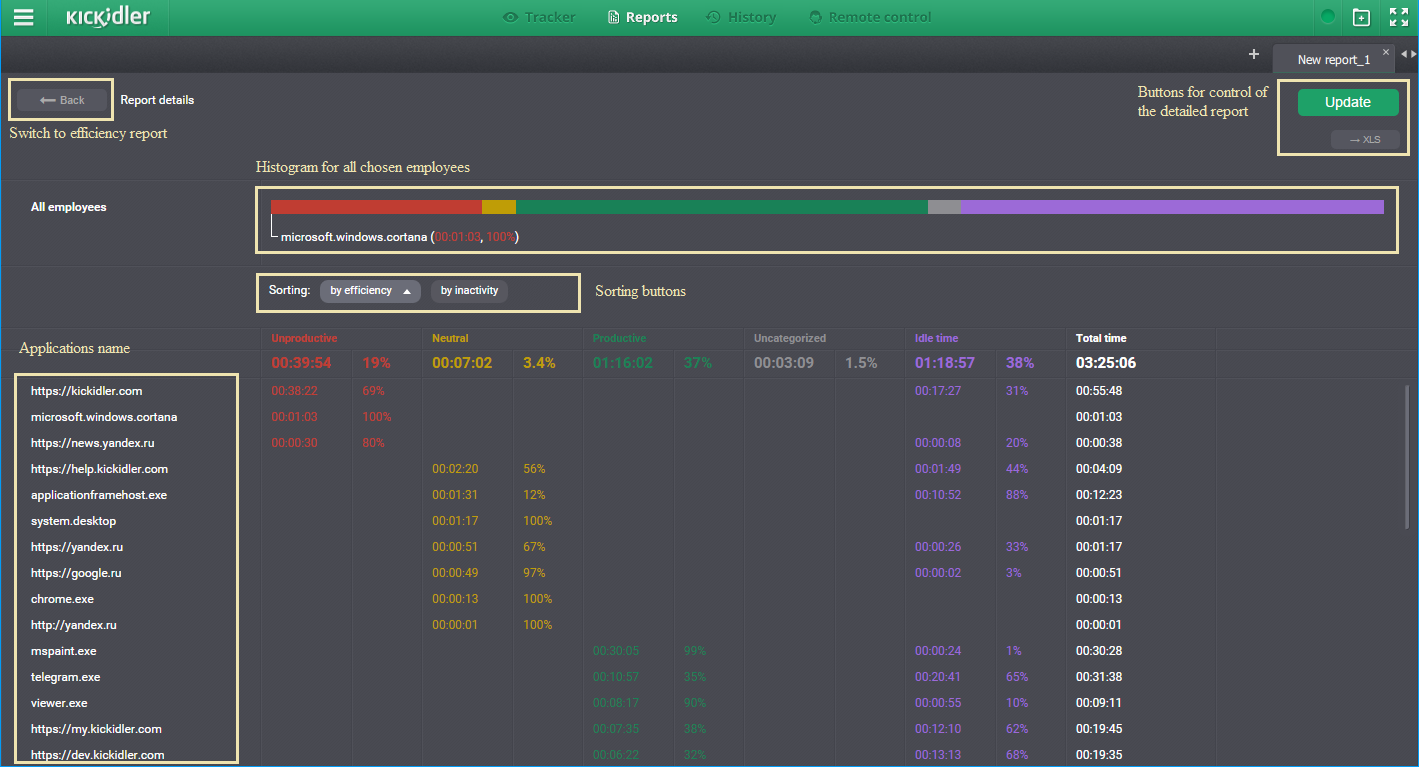
Task: Click the add new window icon
Action: pyautogui.click(x=1361, y=17)
